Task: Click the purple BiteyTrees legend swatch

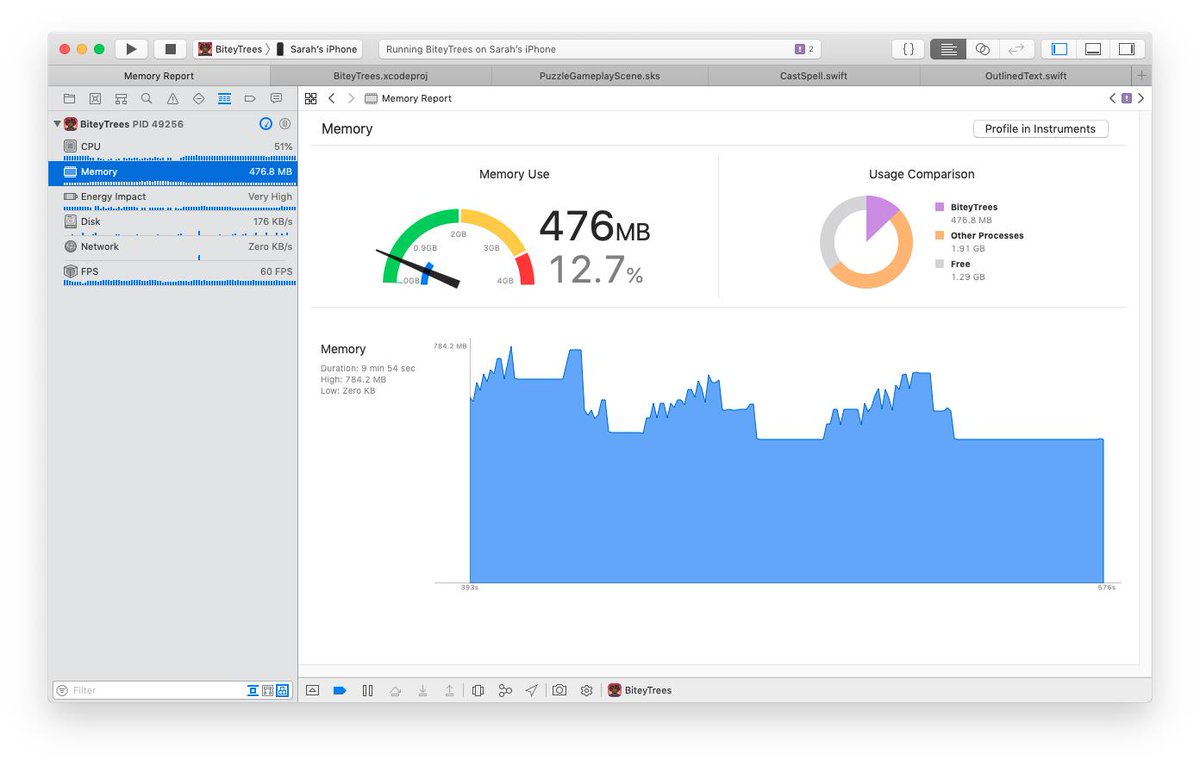Action: pyautogui.click(x=939, y=207)
